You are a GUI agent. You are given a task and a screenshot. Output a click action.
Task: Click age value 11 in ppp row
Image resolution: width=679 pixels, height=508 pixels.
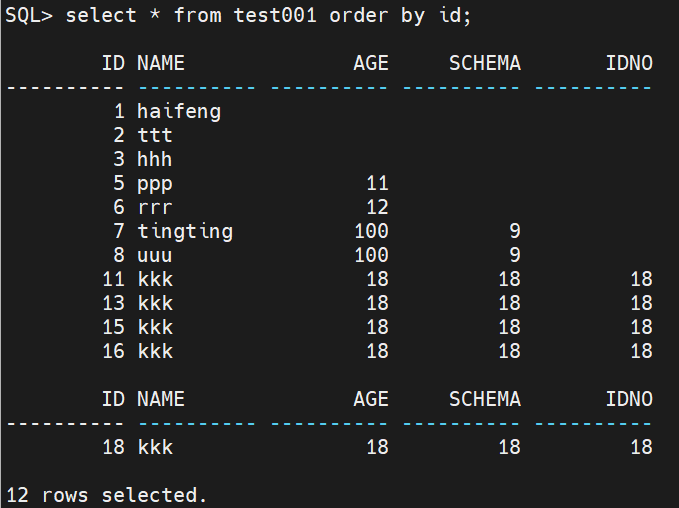(377, 183)
